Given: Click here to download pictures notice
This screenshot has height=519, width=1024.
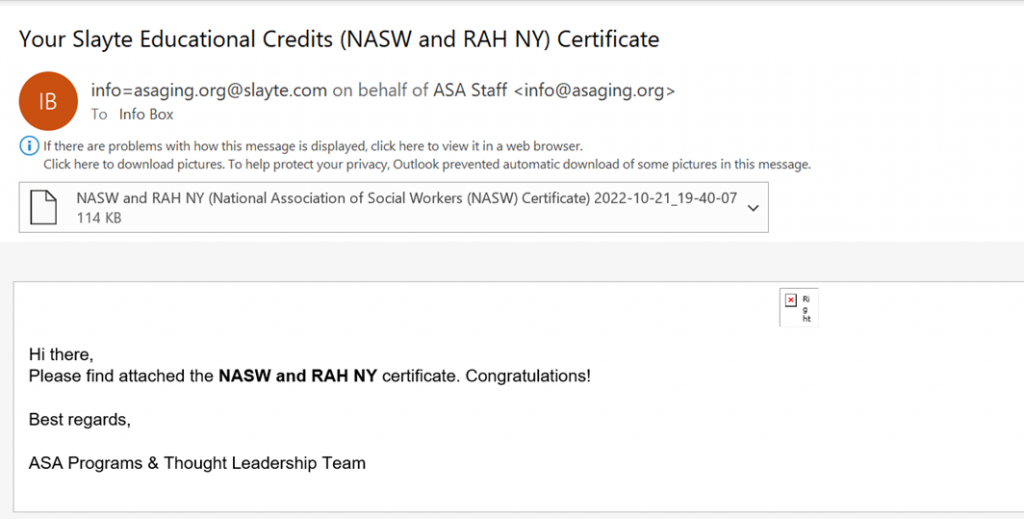Looking at the screenshot, I should coord(427,165).
